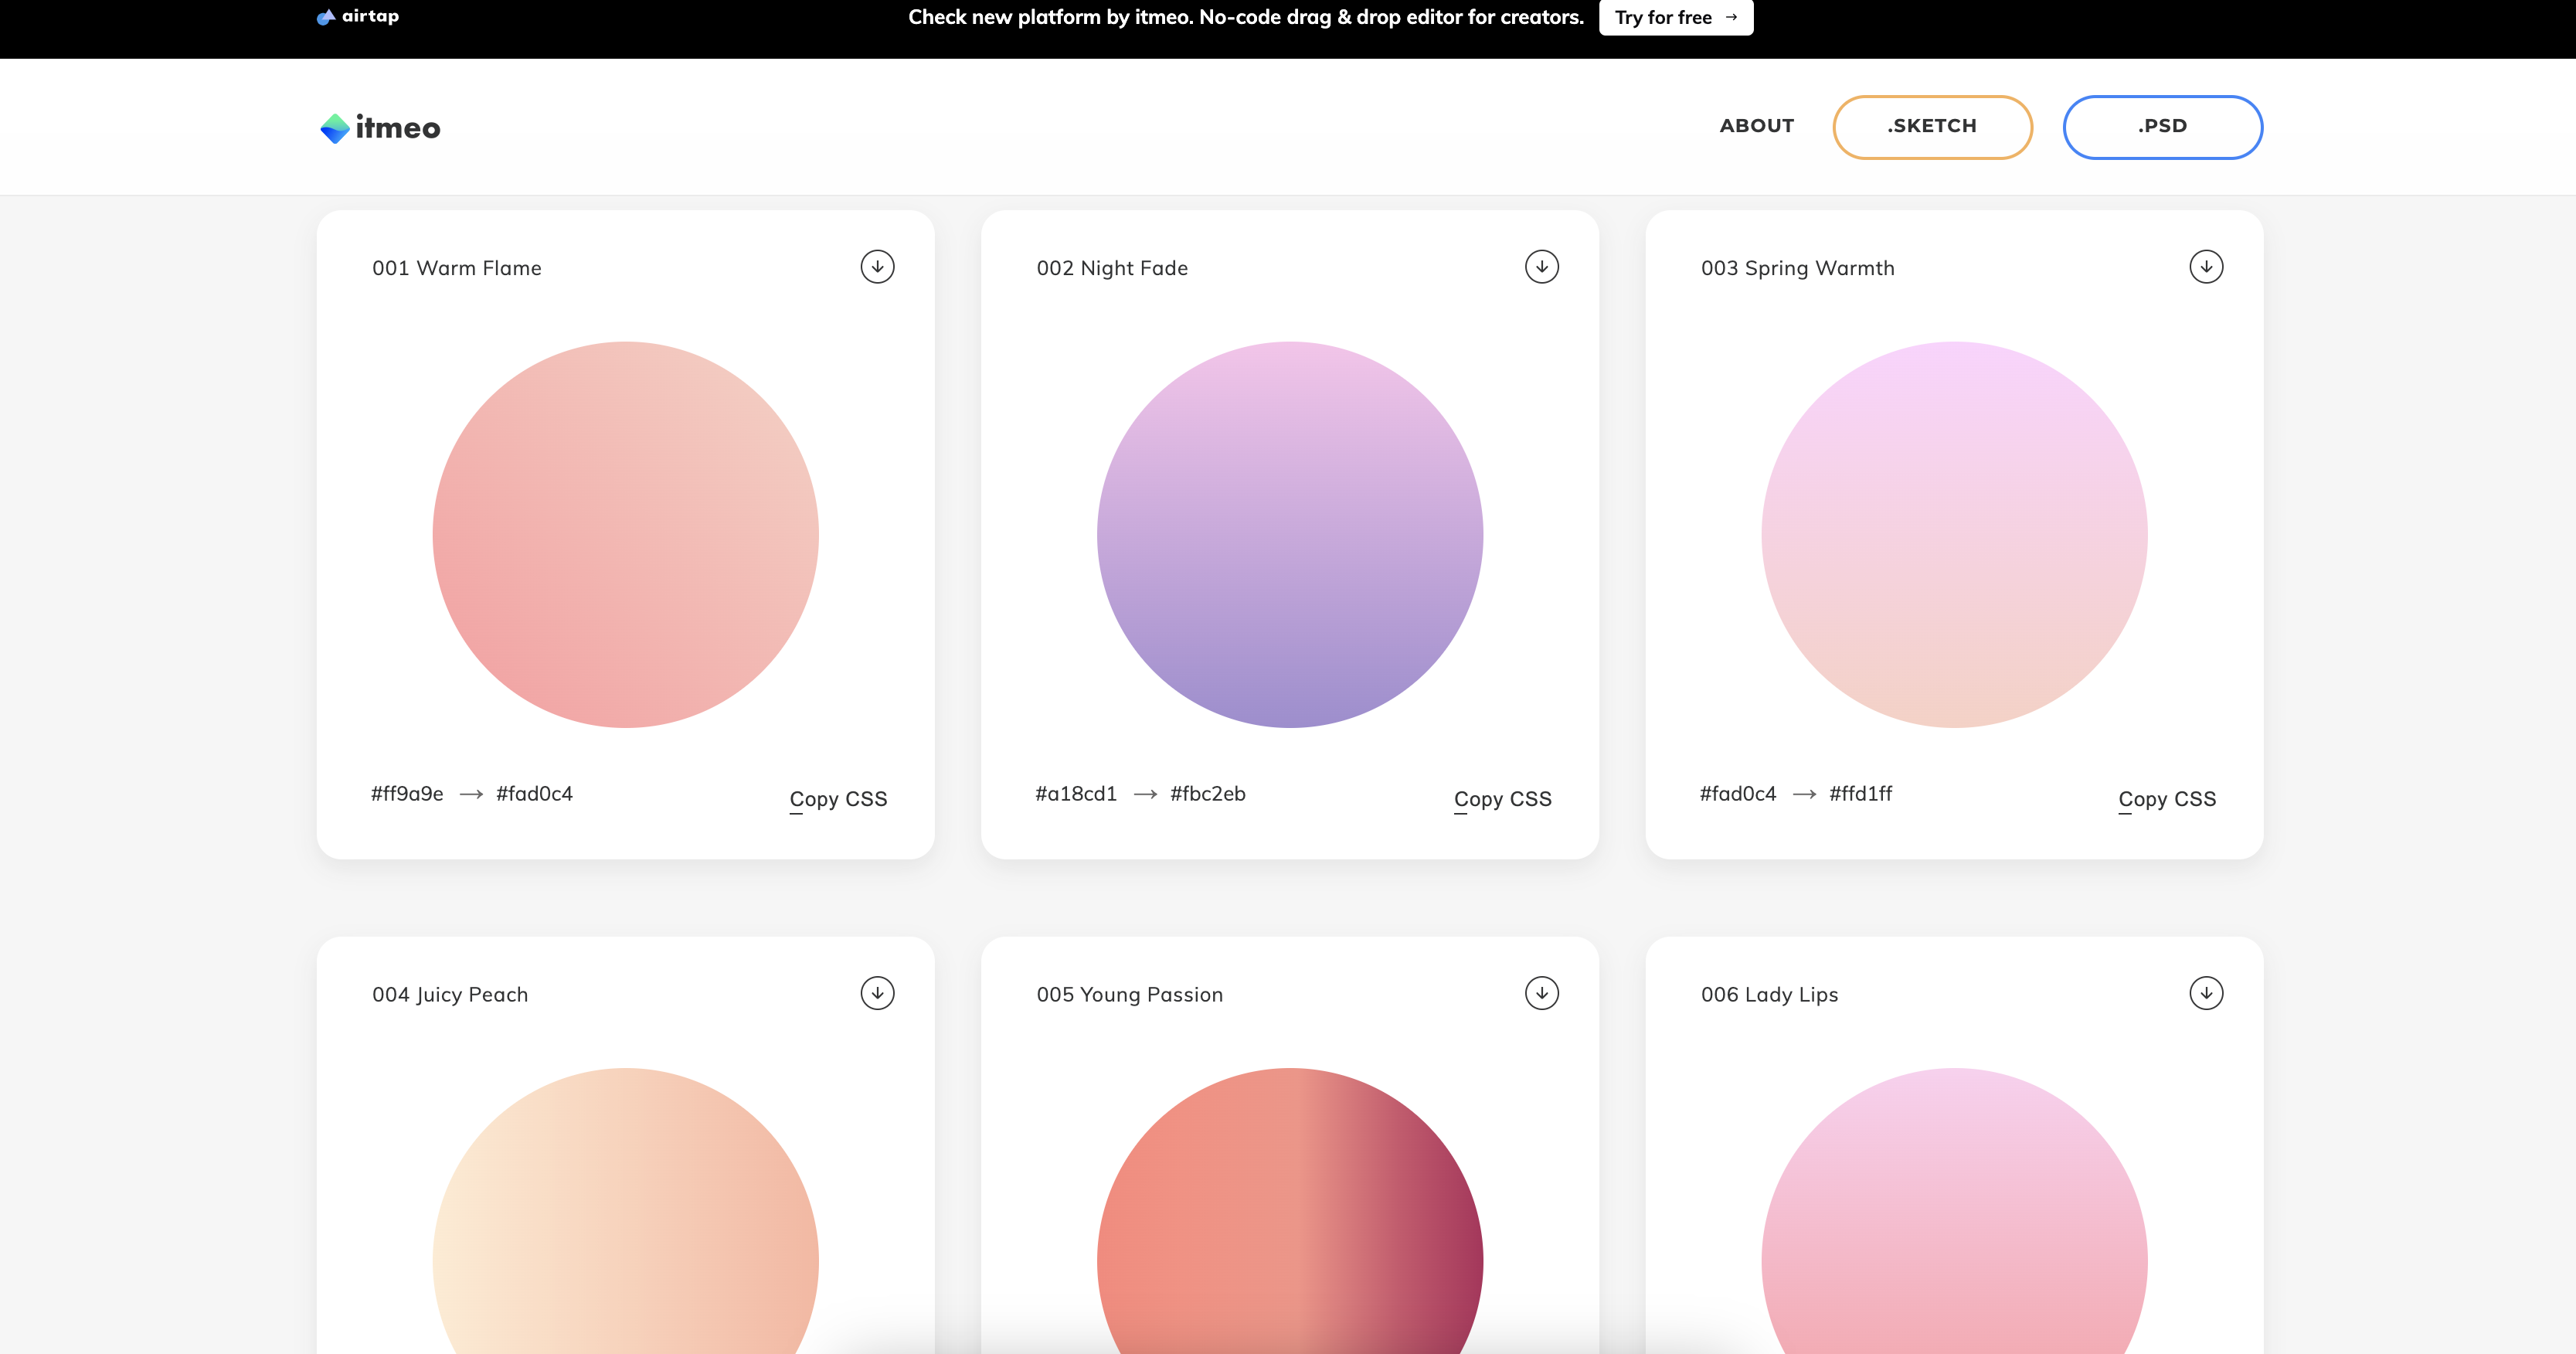Image resolution: width=2576 pixels, height=1354 pixels.
Task: Select the Night Fade gradient circle
Action: 1289,534
